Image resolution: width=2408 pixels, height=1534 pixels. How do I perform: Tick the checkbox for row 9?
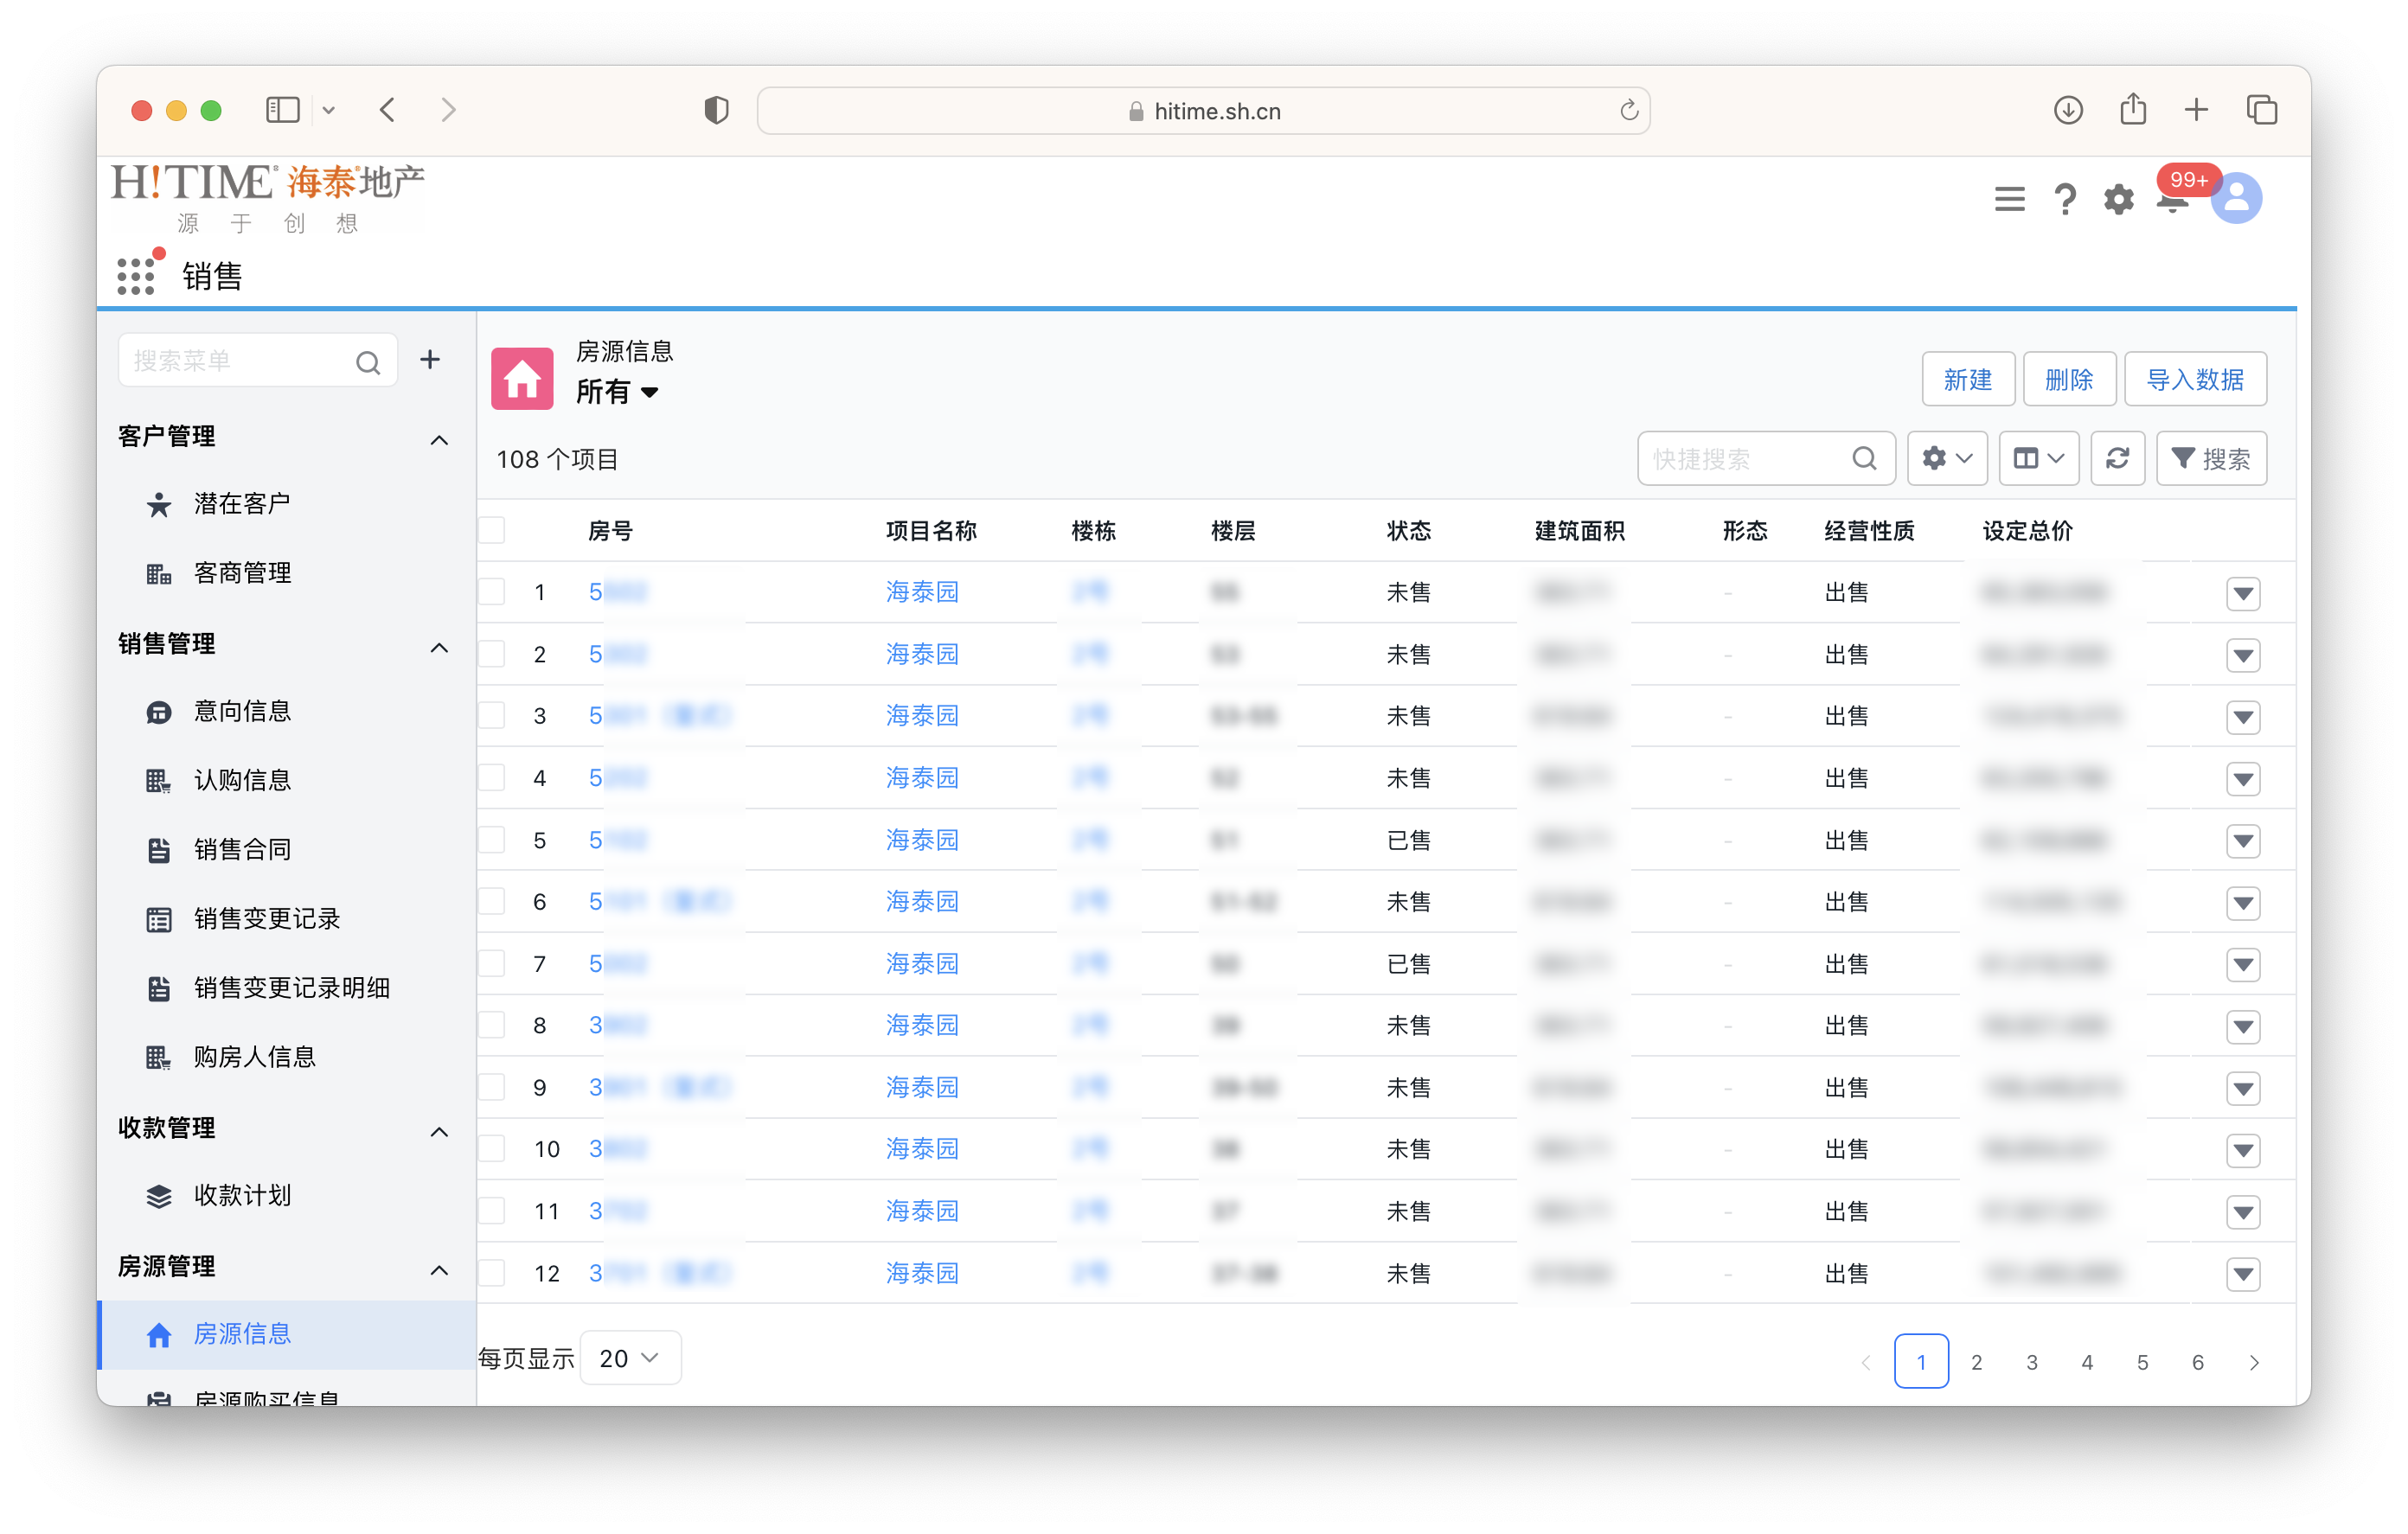492,1087
